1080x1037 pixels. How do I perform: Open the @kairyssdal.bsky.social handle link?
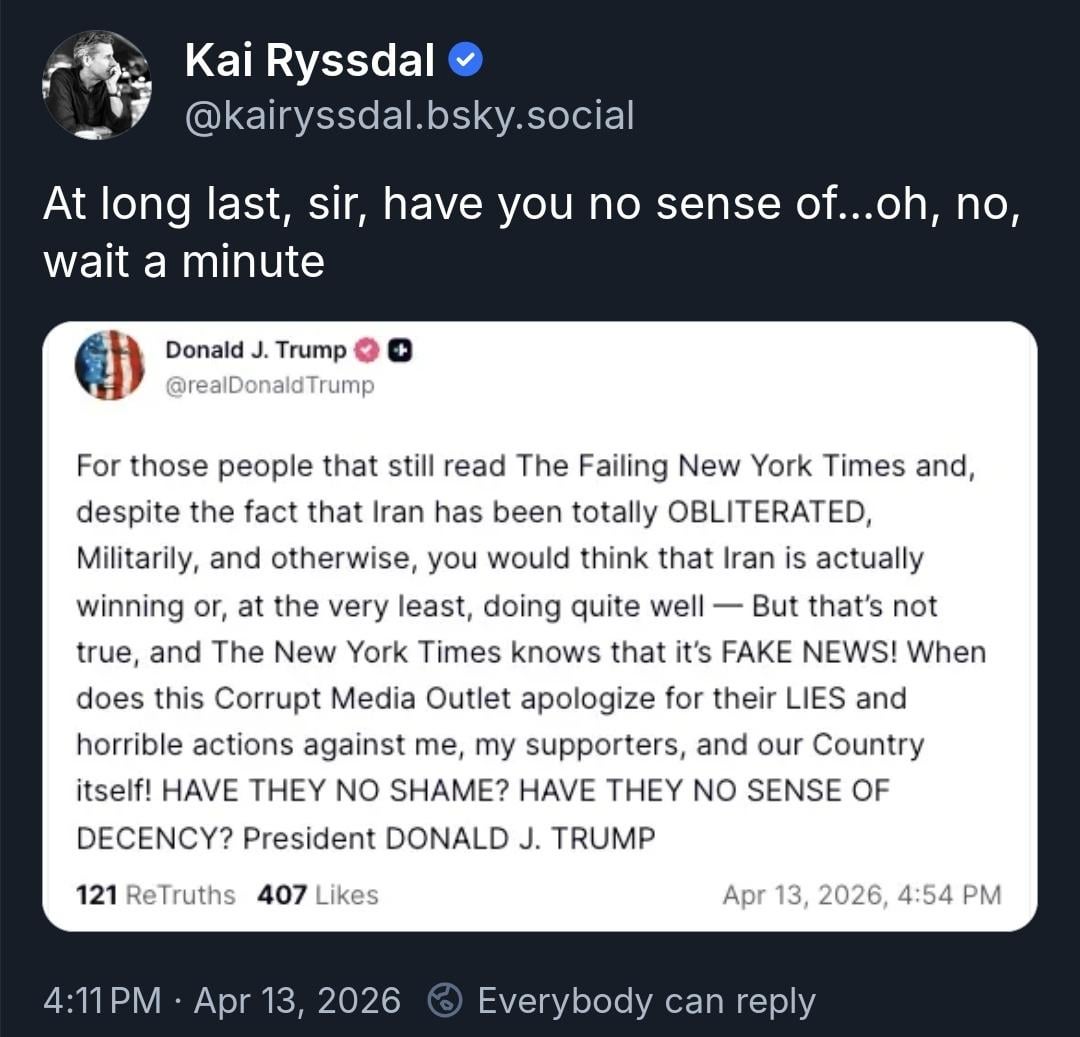(409, 116)
